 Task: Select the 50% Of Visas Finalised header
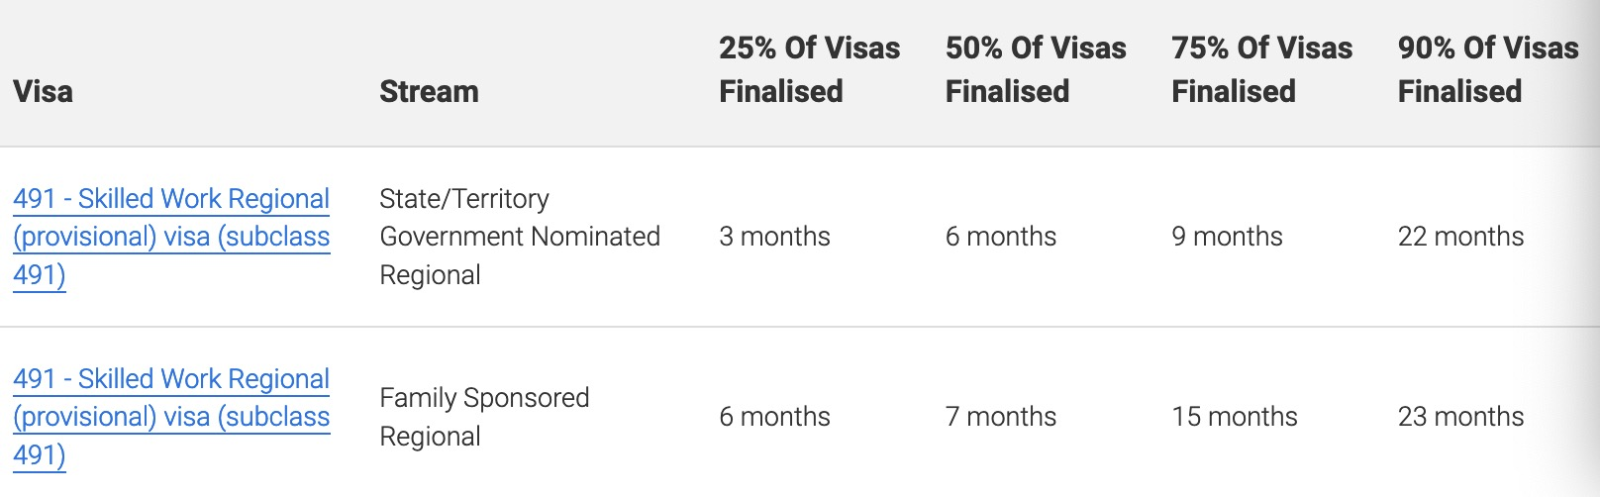click(1035, 70)
